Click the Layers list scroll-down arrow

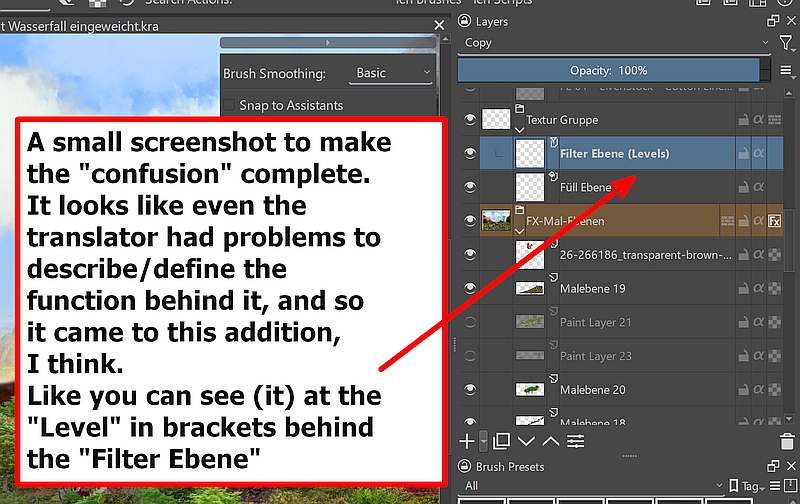789,419
